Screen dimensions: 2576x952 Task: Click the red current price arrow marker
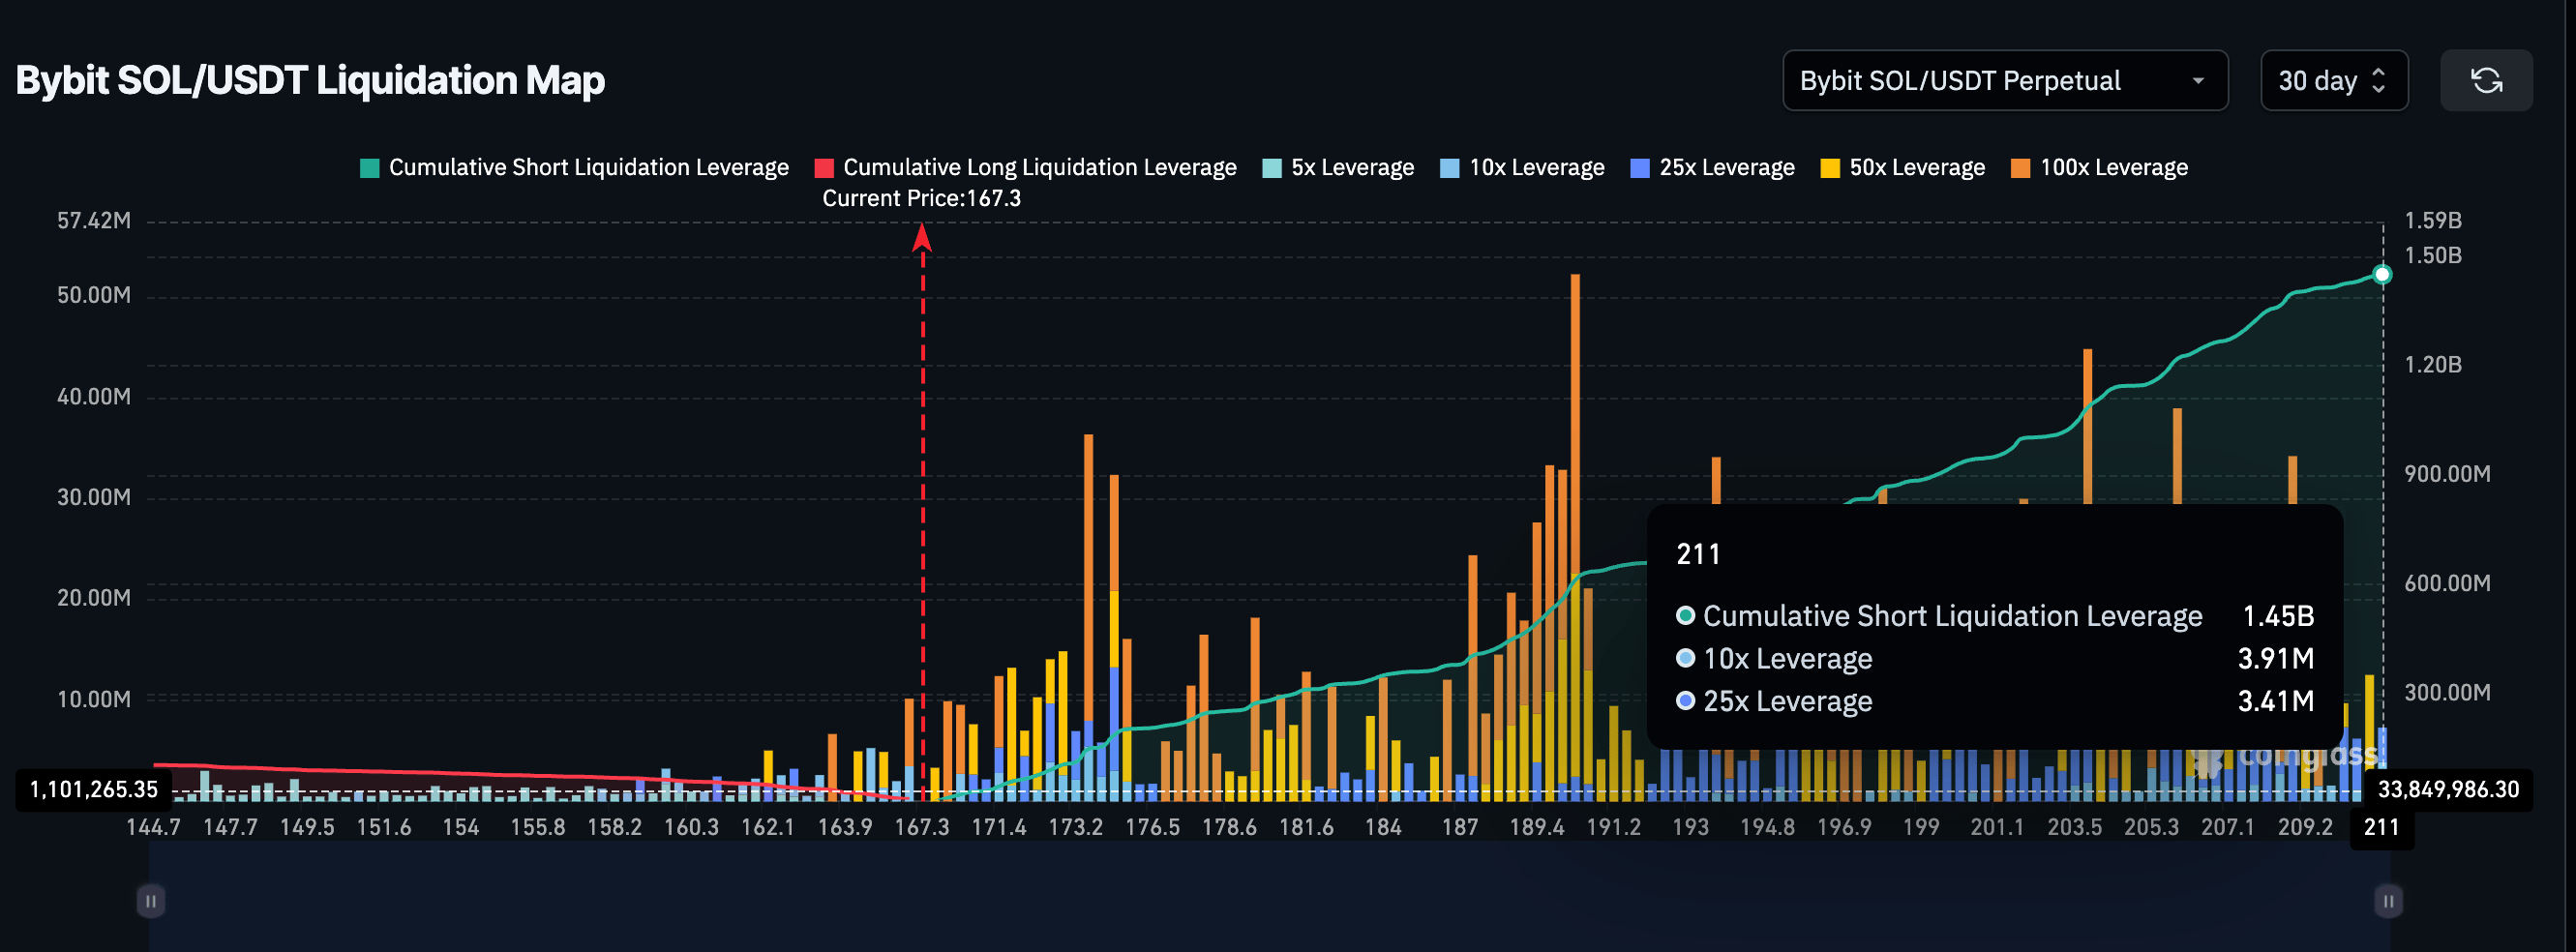[922, 238]
